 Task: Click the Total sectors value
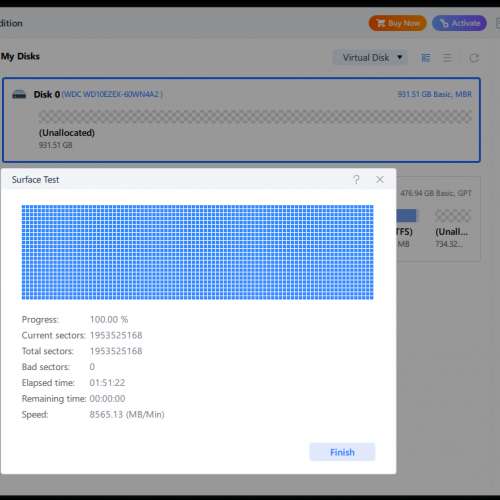pyautogui.click(x=116, y=351)
